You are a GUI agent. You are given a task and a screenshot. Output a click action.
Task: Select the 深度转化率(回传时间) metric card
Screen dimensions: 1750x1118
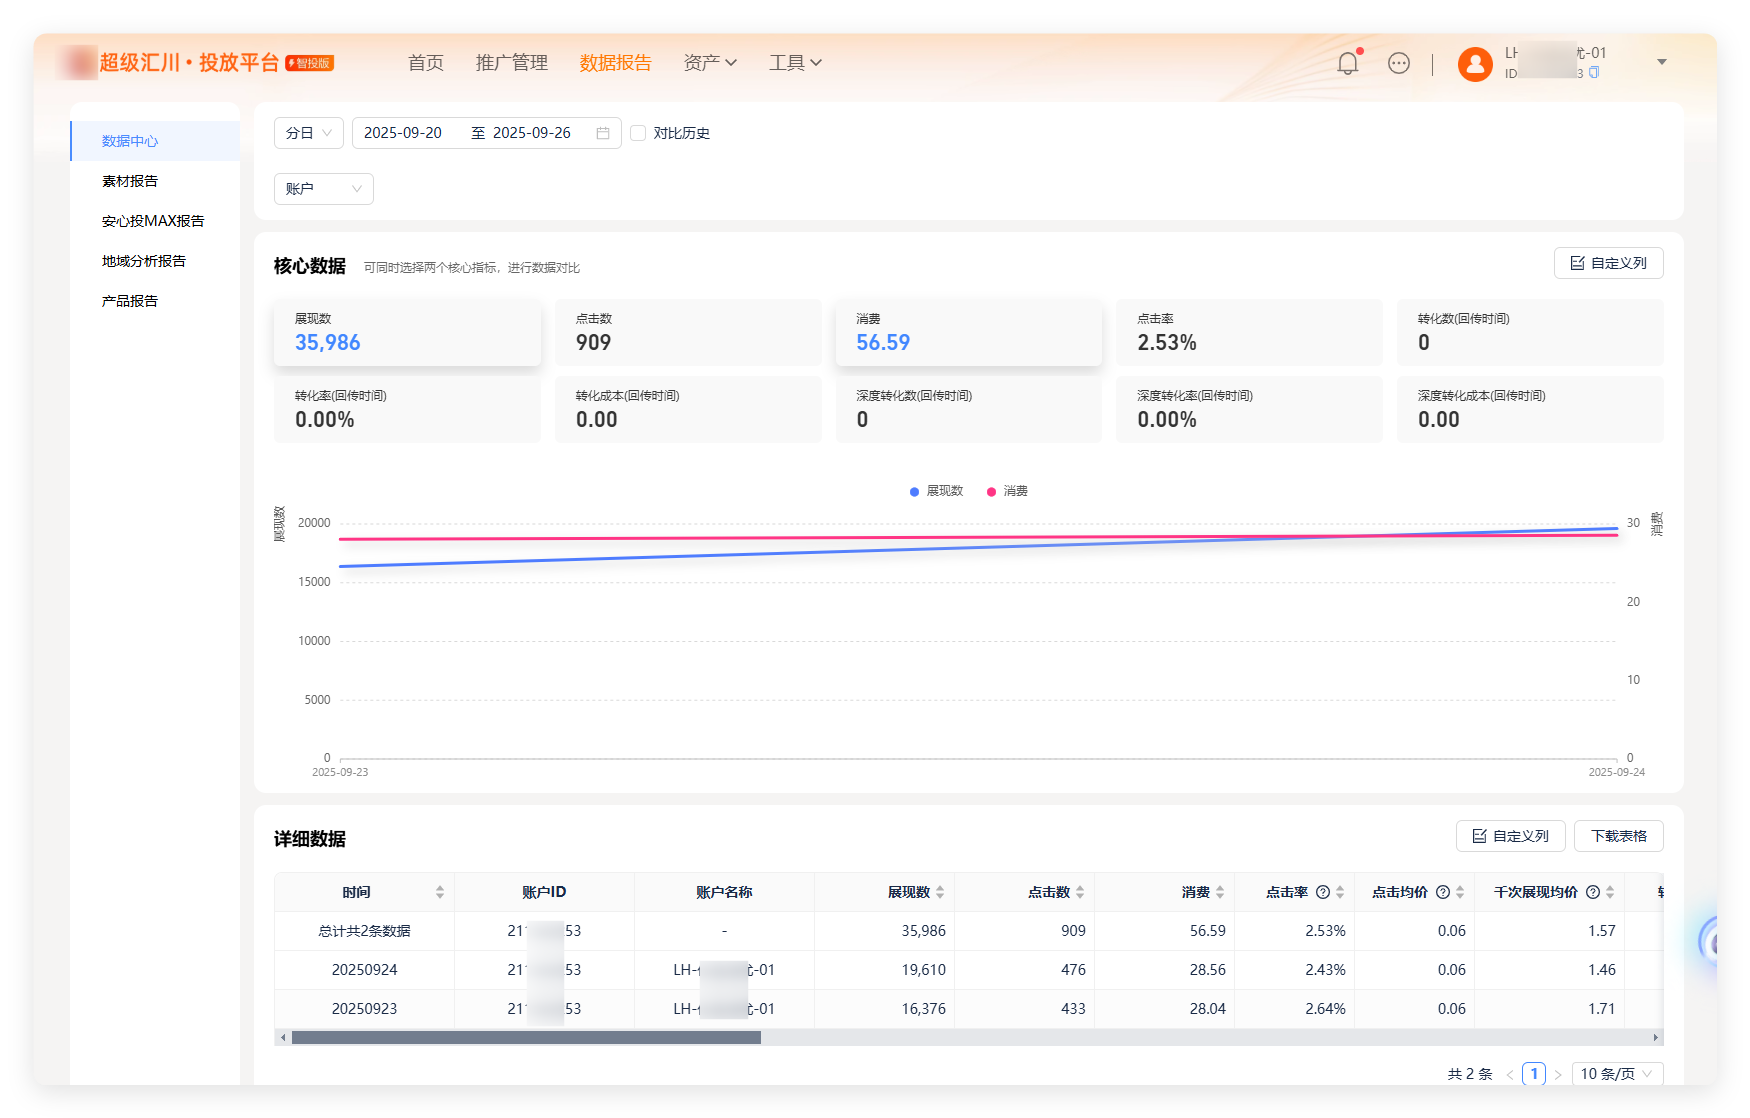[x=1249, y=409]
